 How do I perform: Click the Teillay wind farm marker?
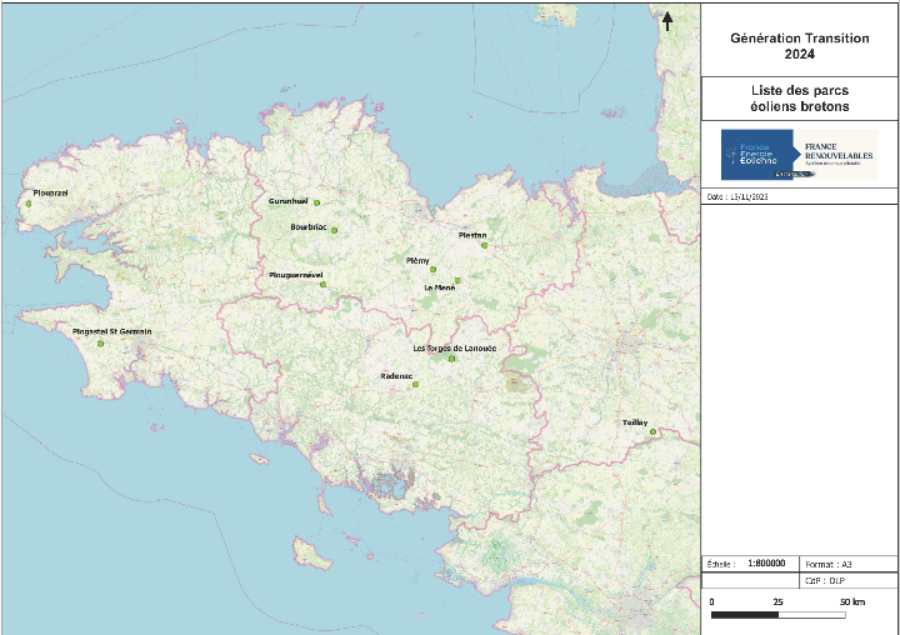(654, 433)
